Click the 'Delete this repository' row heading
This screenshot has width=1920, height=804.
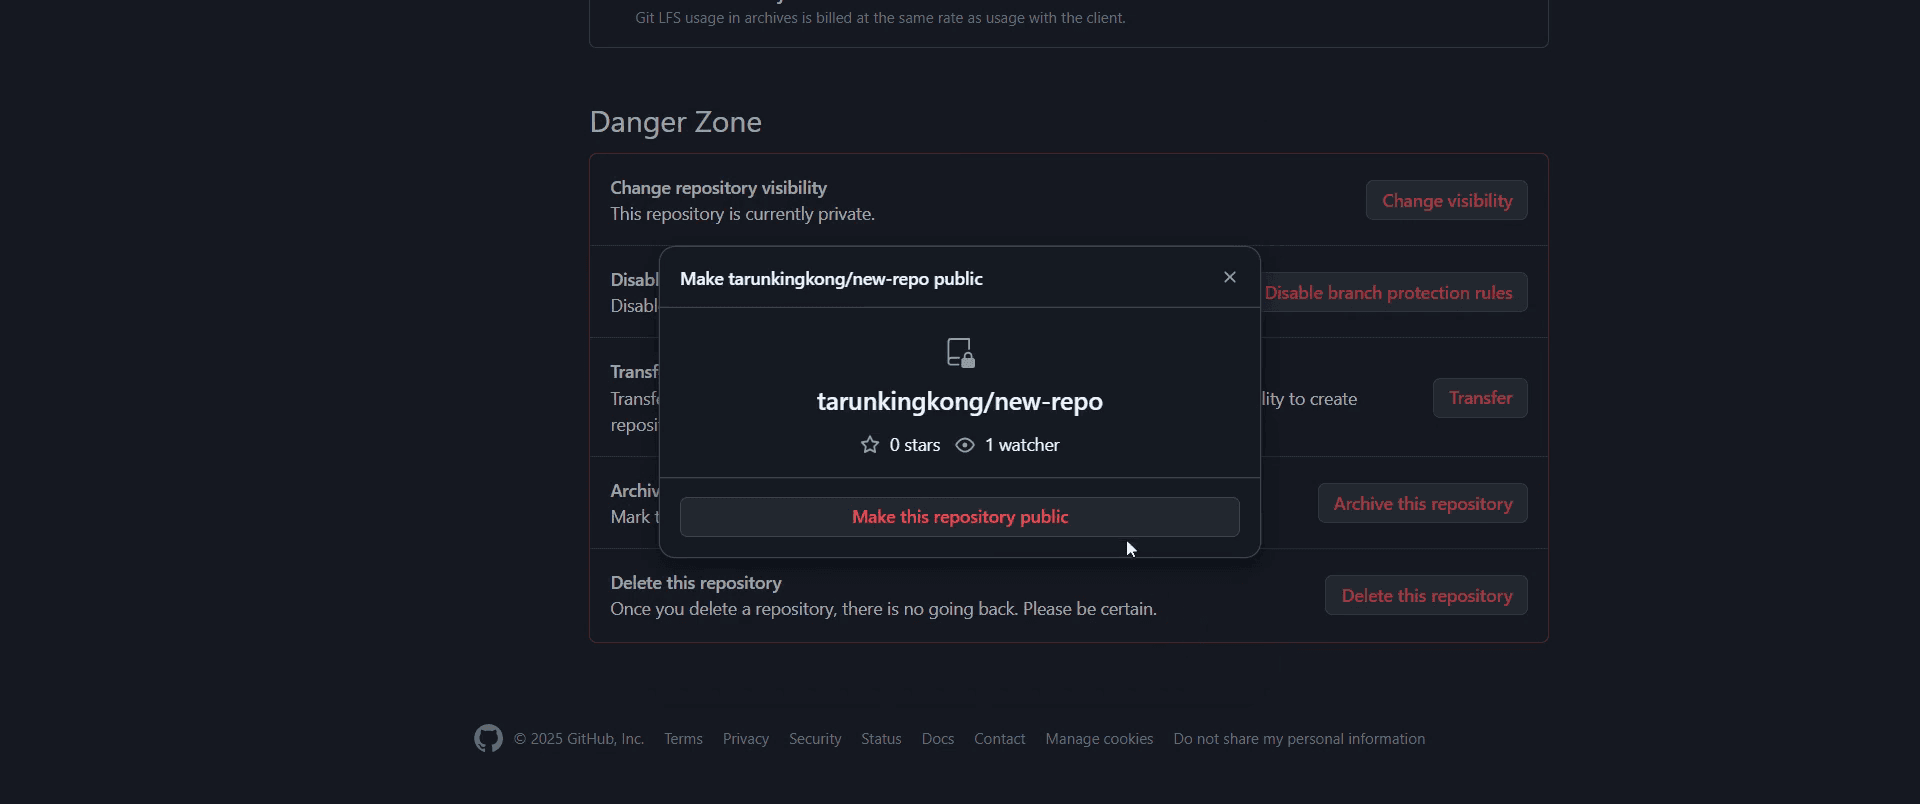(x=696, y=583)
